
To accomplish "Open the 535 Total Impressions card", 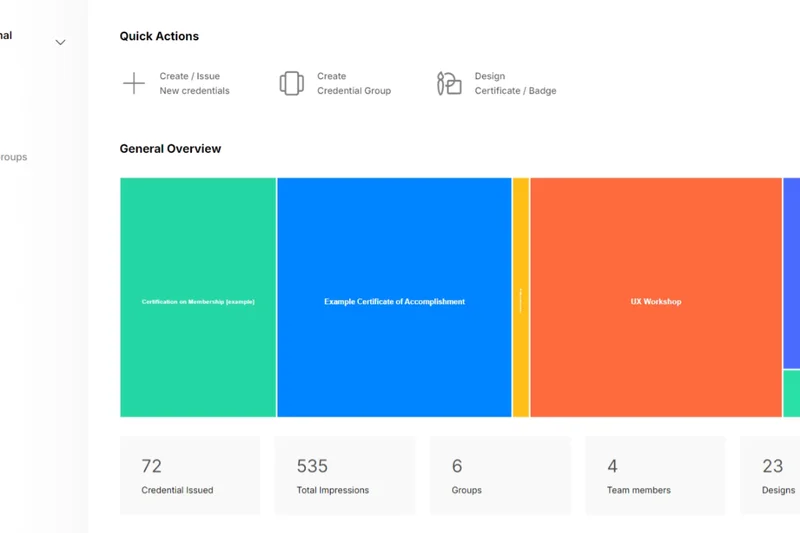I will click(x=344, y=475).
